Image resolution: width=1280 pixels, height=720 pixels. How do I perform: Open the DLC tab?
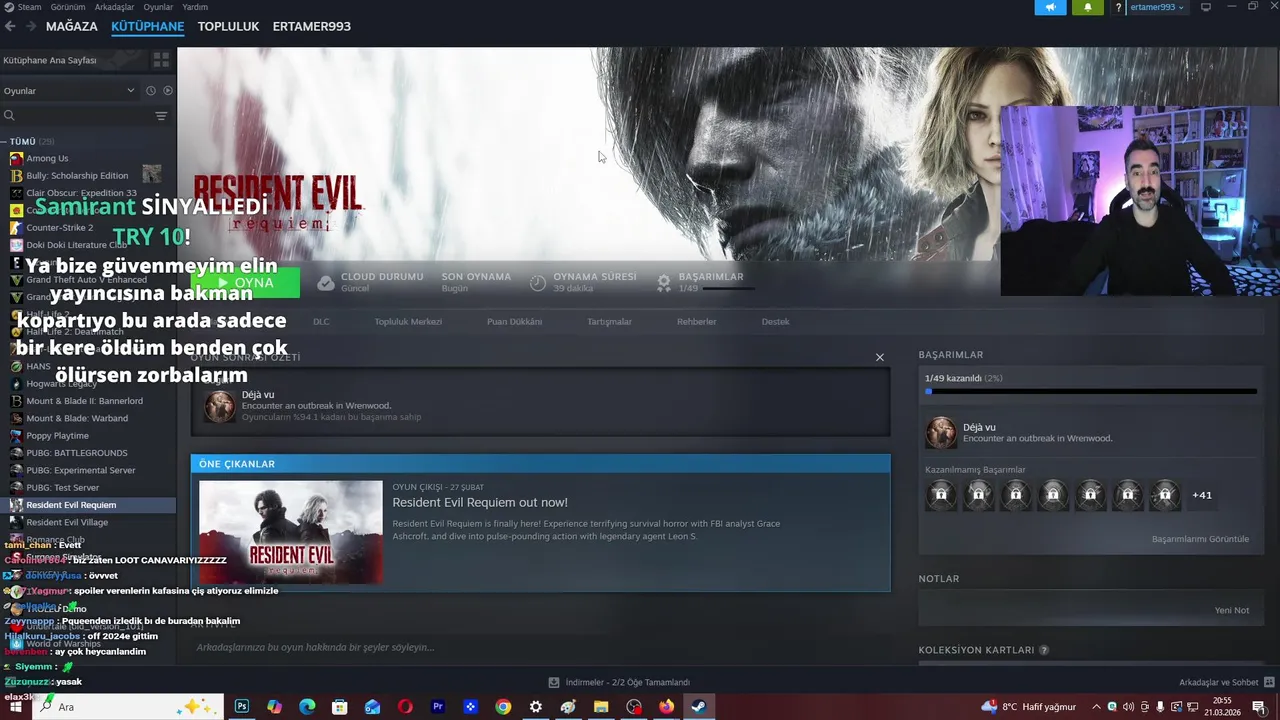click(x=321, y=322)
